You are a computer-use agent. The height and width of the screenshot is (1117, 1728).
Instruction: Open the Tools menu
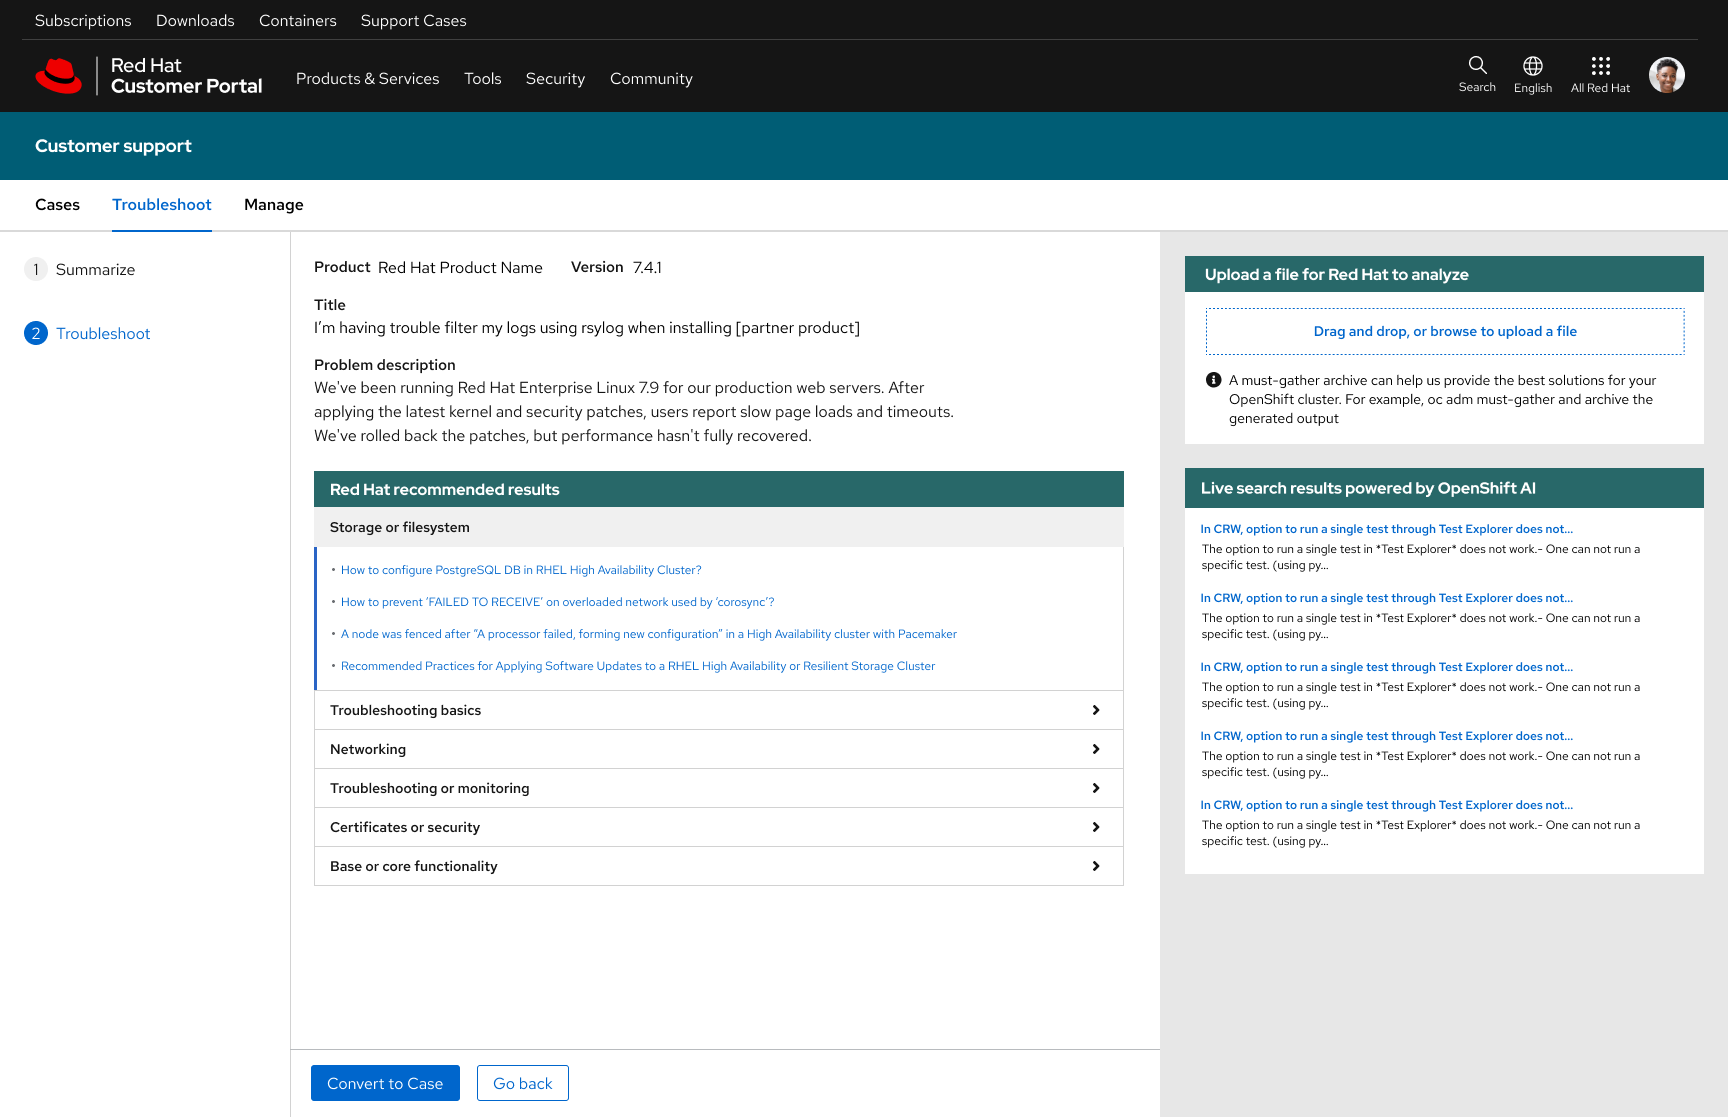pyautogui.click(x=483, y=78)
